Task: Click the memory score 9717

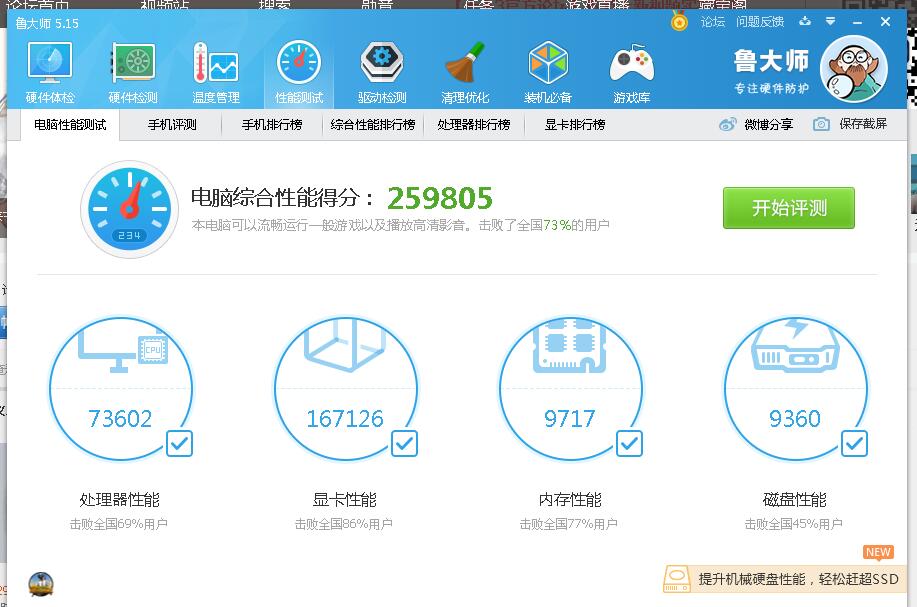Action: click(x=570, y=419)
